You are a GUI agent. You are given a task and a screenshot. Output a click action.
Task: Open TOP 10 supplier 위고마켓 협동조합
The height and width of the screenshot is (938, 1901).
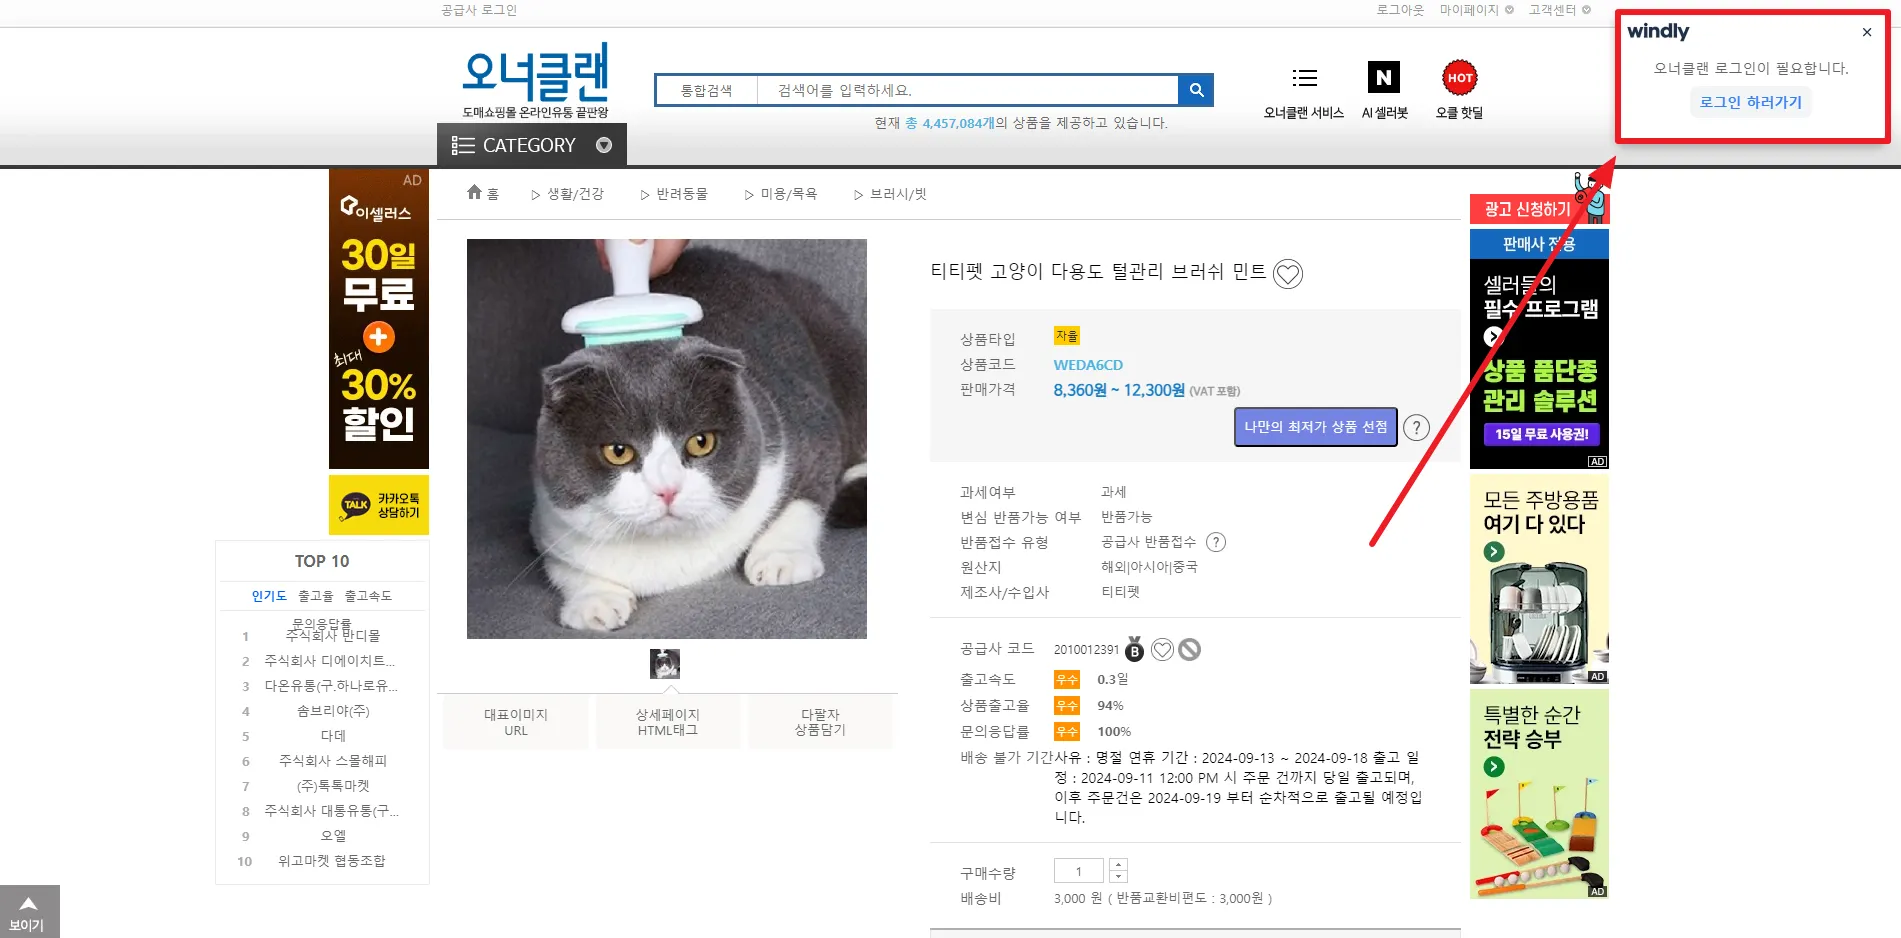pyautogui.click(x=332, y=861)
